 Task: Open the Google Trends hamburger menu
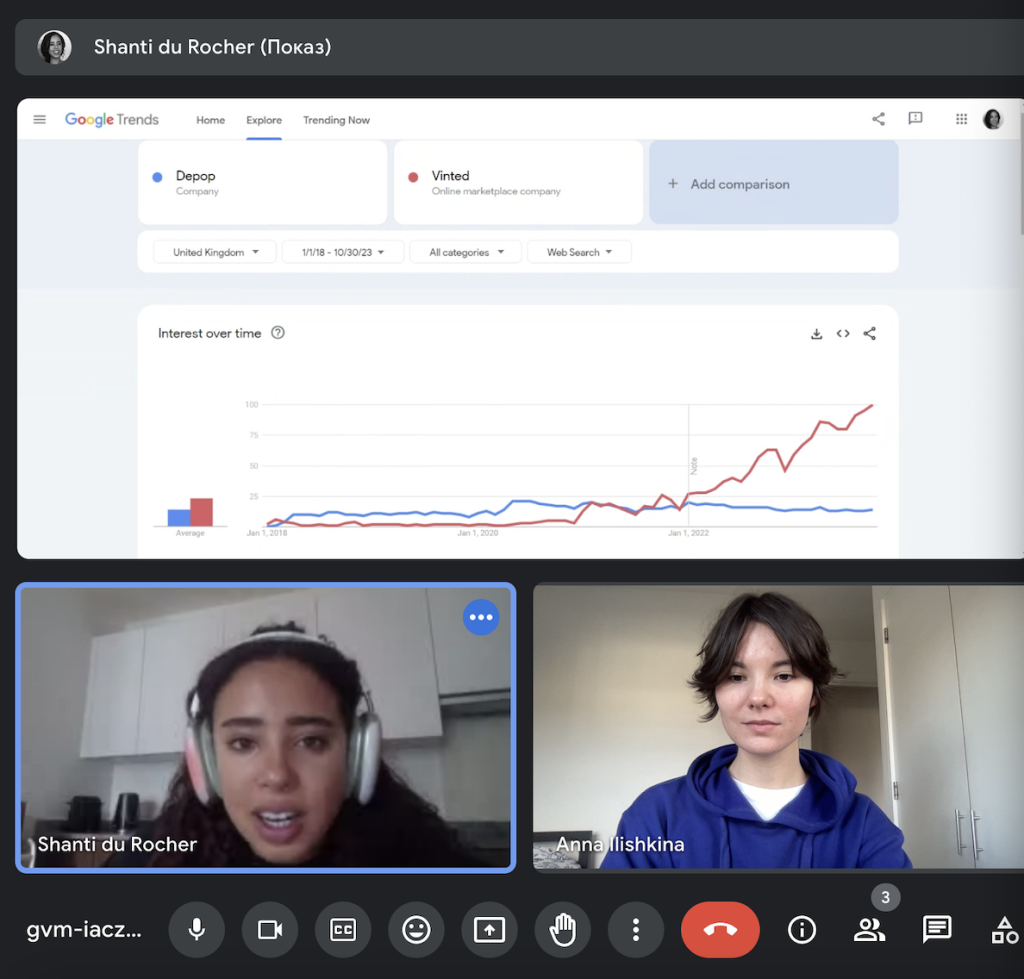pos(39,120)
